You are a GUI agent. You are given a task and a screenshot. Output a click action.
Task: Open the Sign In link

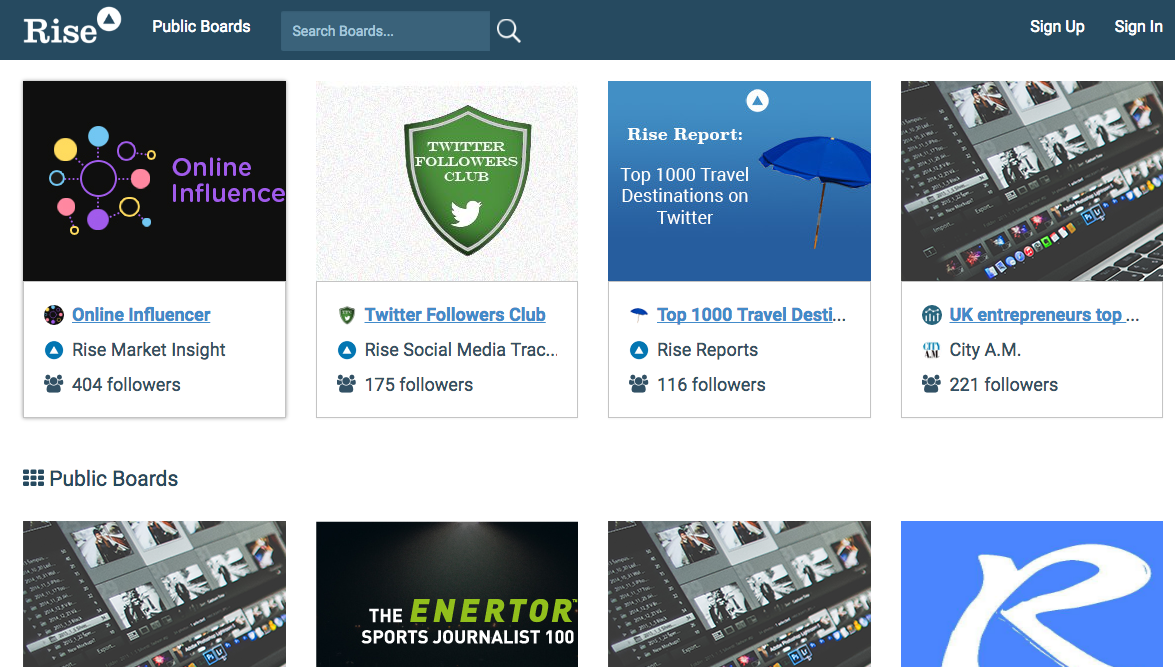(x=1138, y=27)
